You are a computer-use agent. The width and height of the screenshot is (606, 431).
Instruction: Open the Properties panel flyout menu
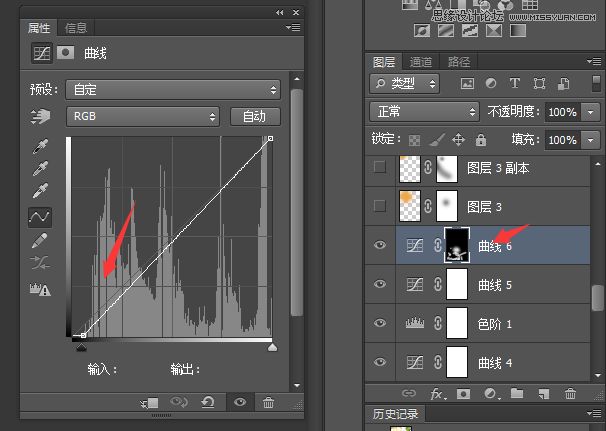pos(293,27)
